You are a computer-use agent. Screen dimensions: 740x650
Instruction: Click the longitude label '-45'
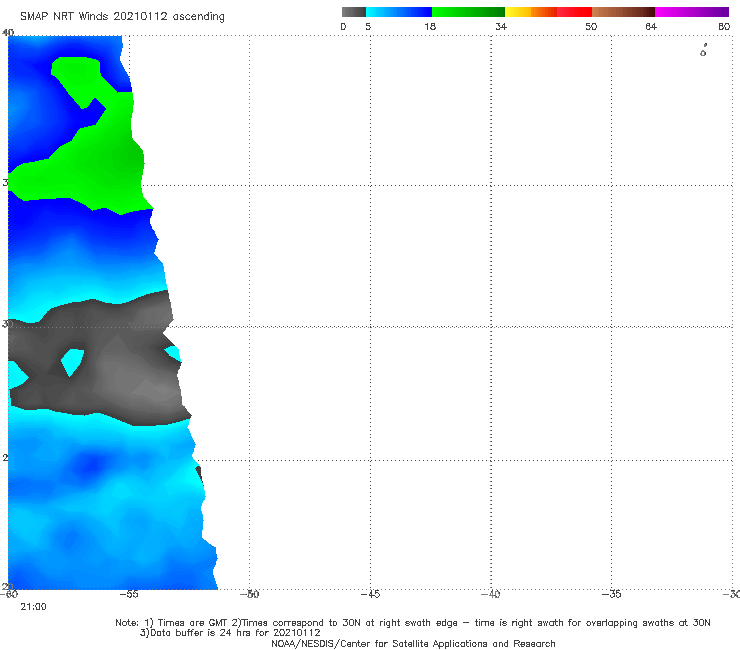[x=370, y=594]
